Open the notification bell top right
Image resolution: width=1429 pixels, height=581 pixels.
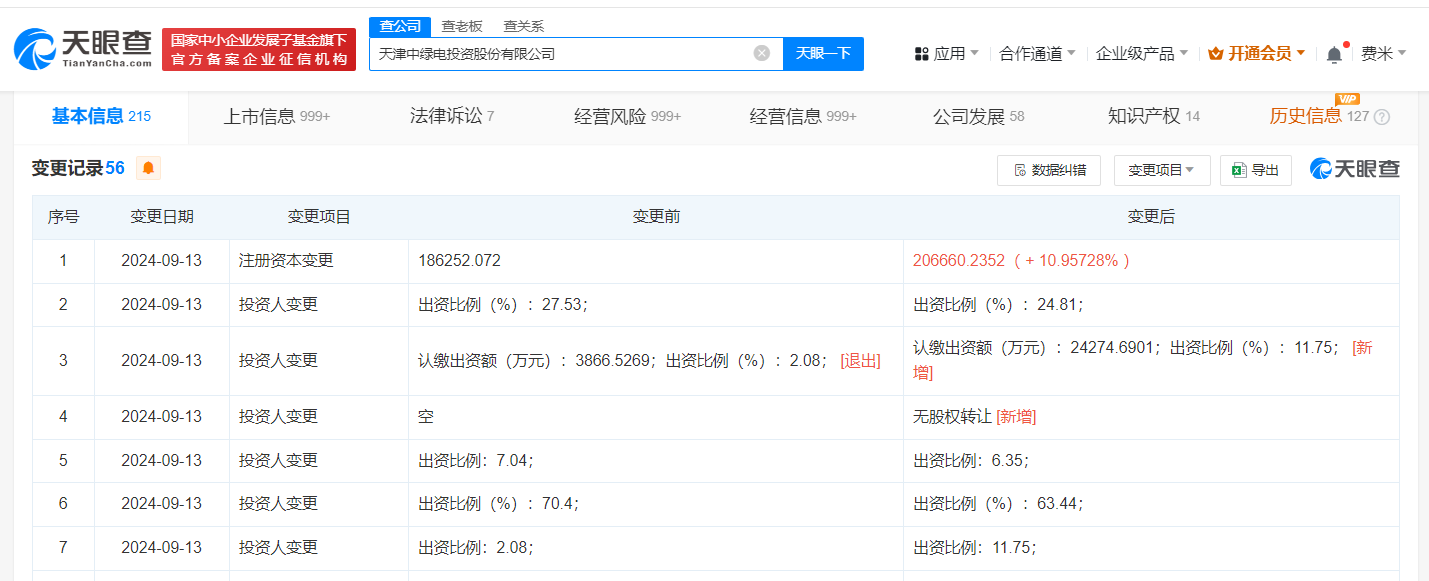click(x=1333, y=53)
